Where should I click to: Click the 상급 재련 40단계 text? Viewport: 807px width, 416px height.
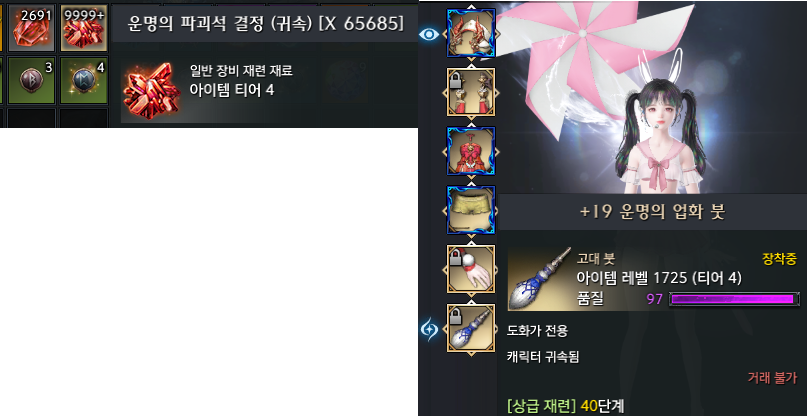[x=566, y=406]
